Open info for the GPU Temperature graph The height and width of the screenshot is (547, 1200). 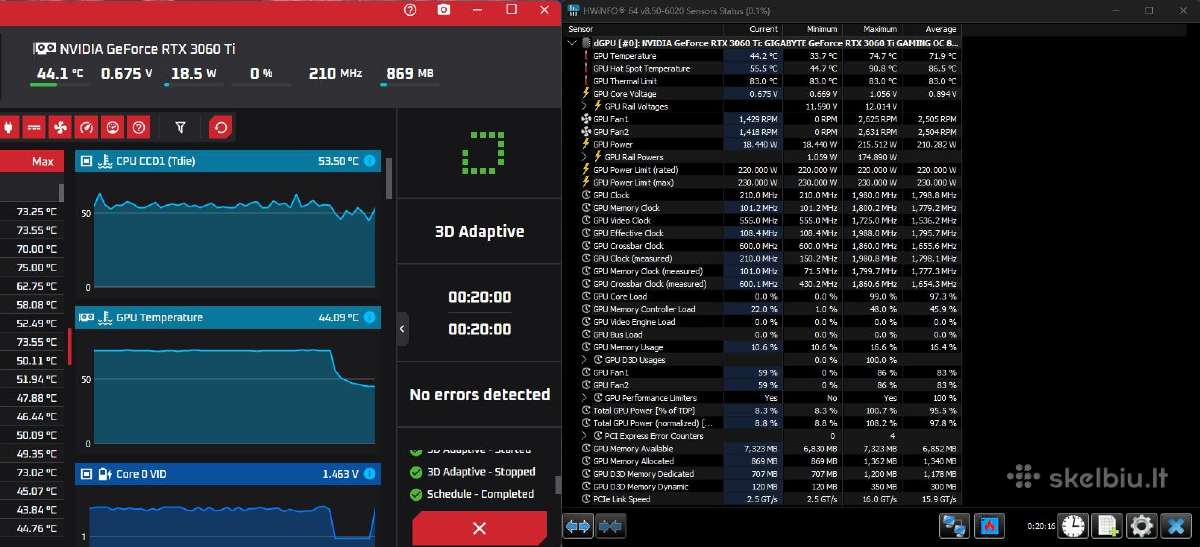[369, 318]
